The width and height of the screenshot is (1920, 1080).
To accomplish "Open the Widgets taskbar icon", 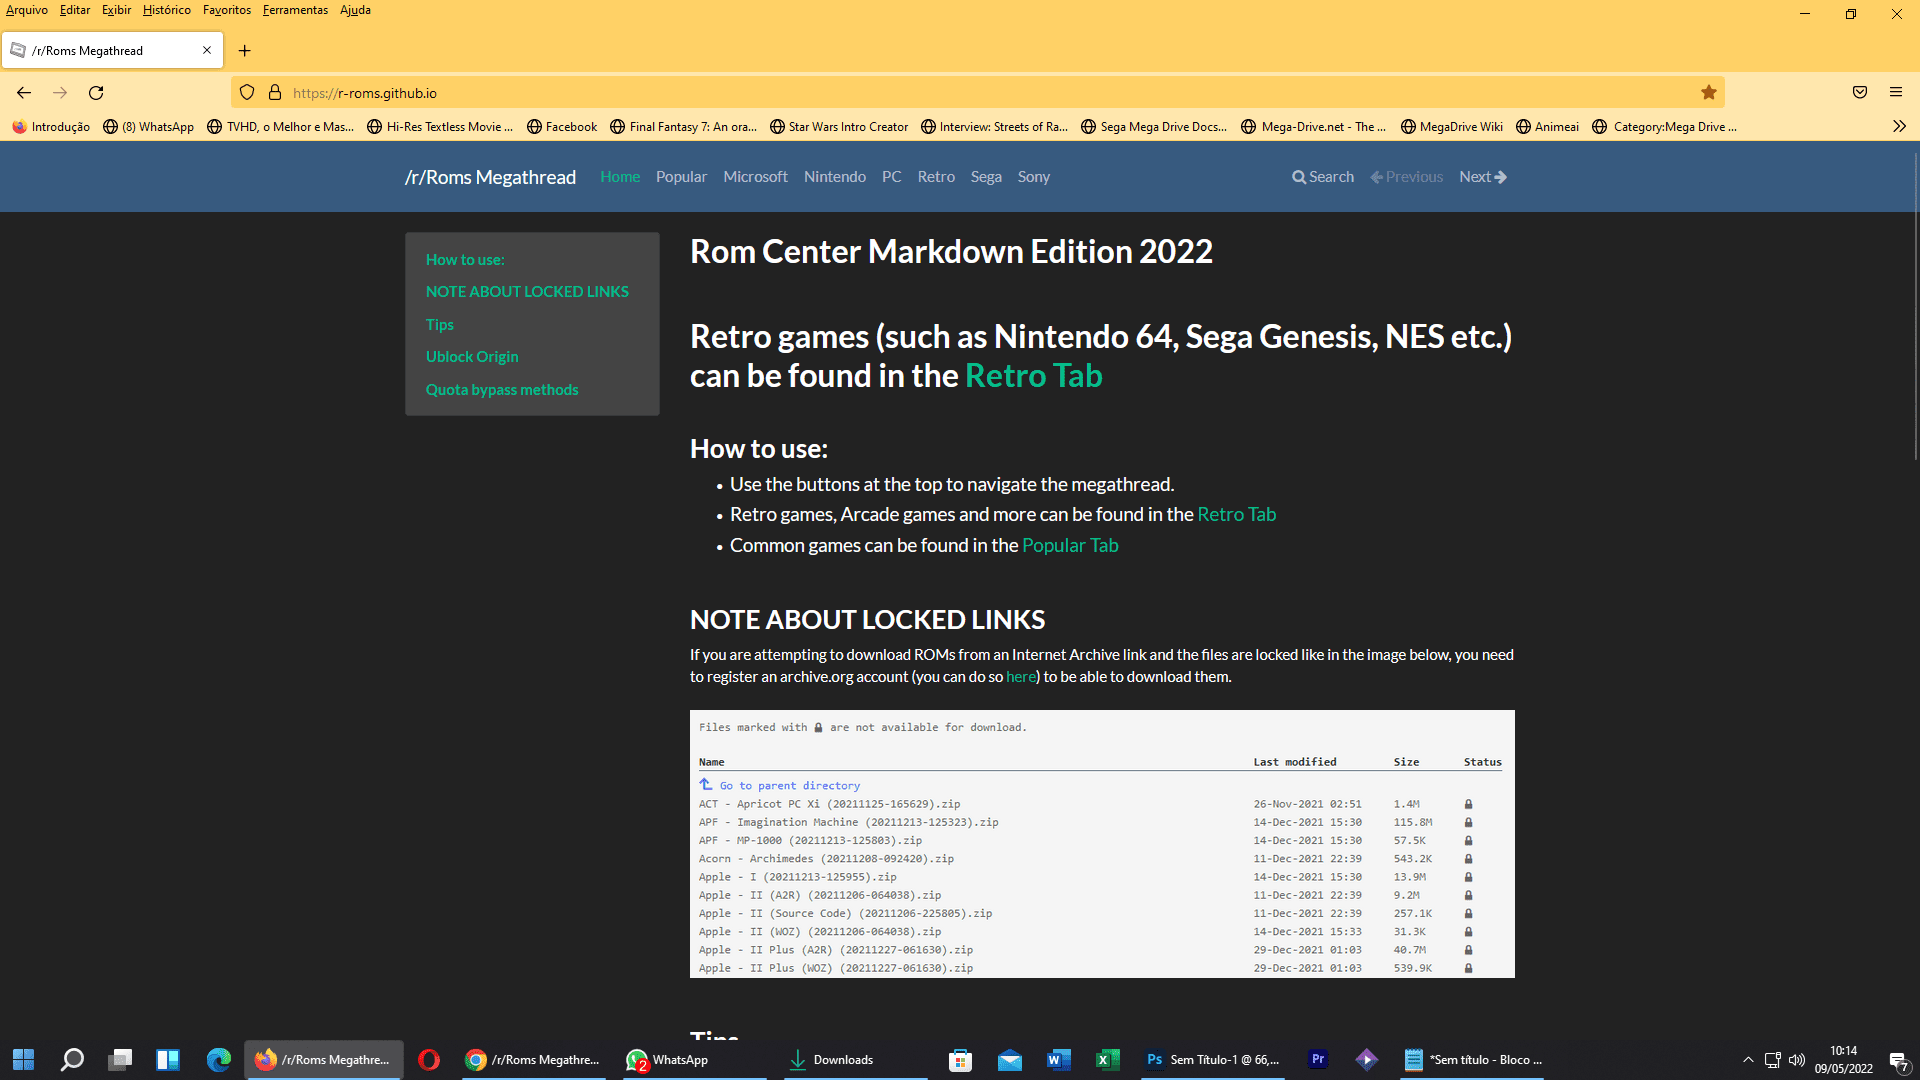I will tap(168, 1060).
